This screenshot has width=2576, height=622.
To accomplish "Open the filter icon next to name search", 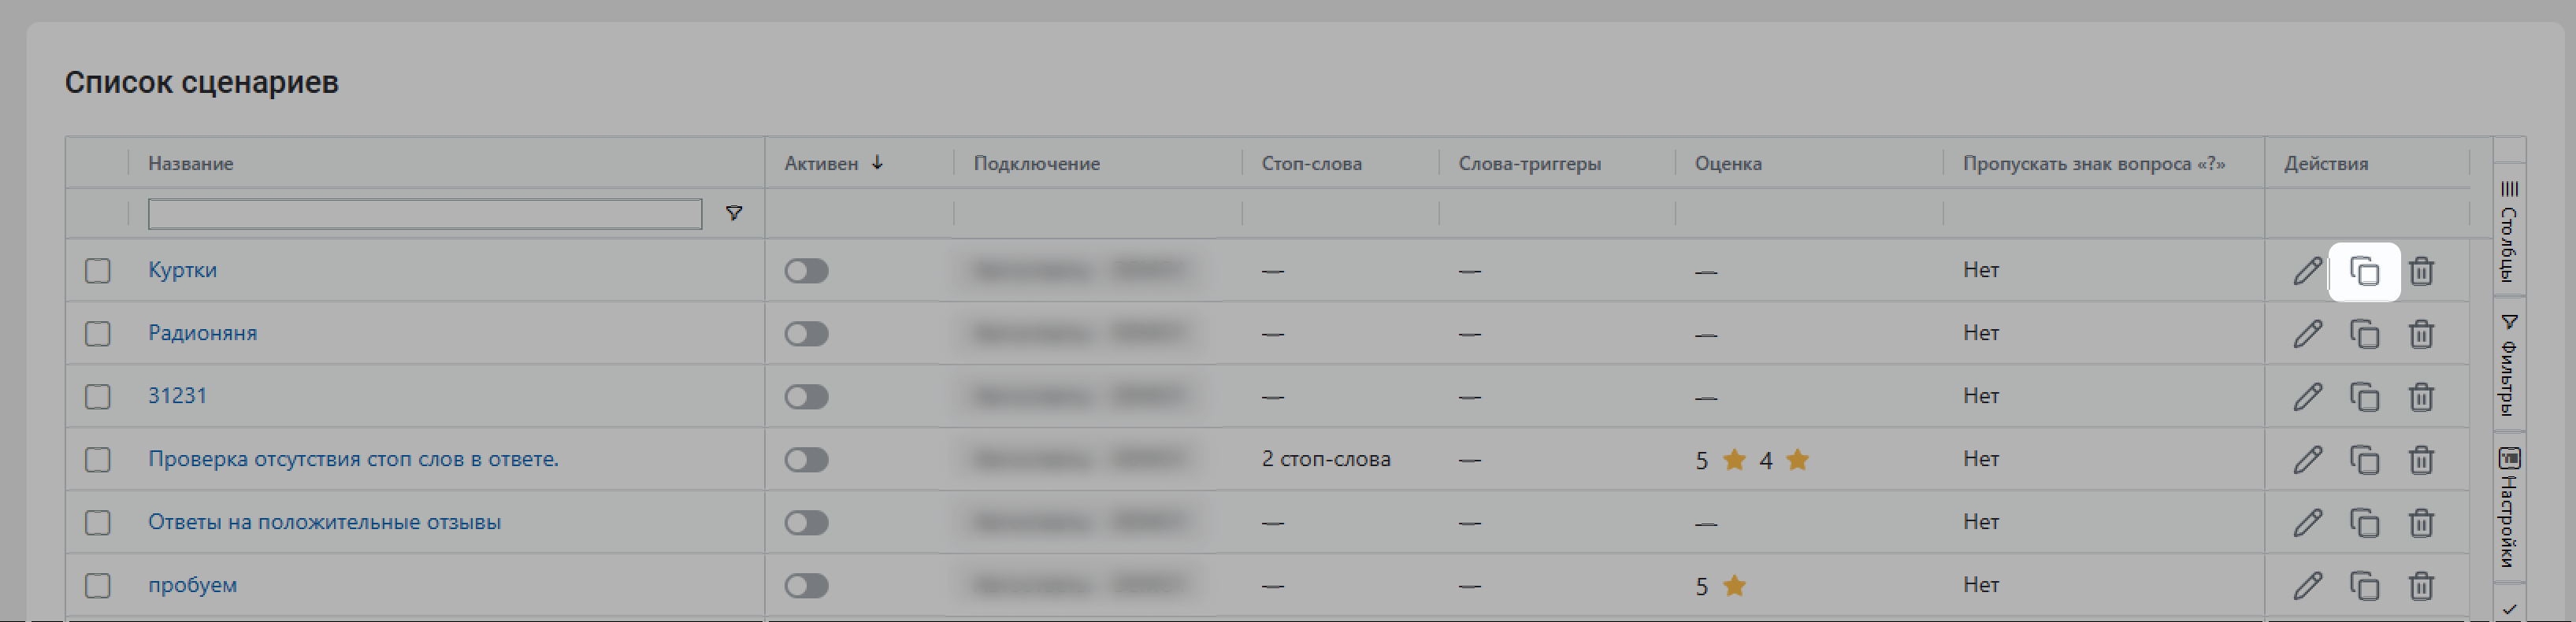I will click(734, 213).
